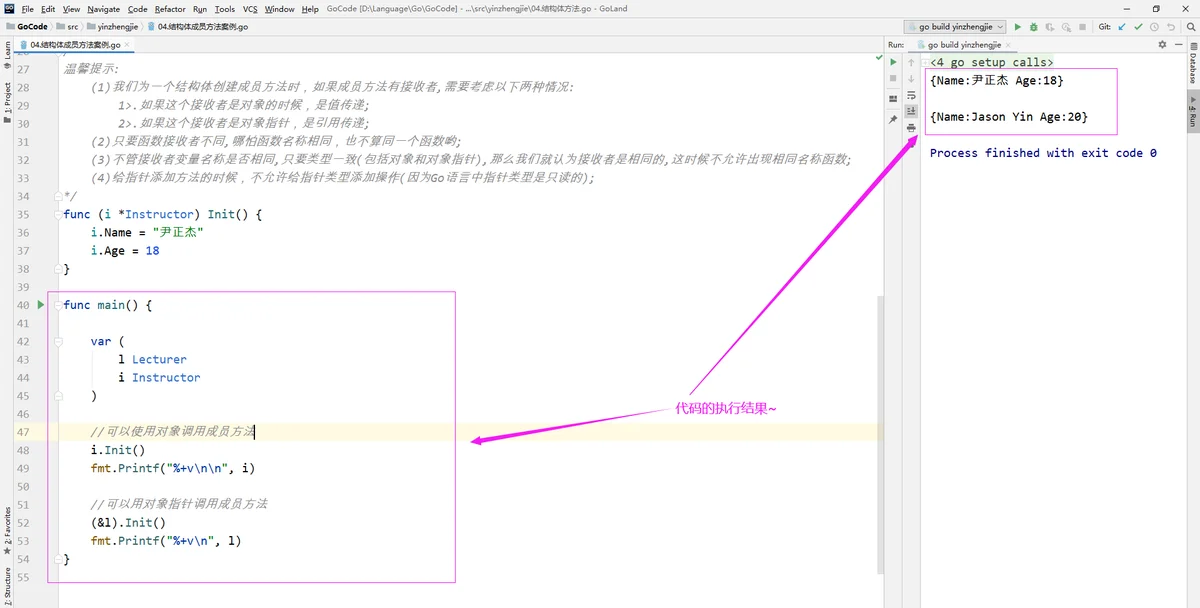Run main function from the gutter arrow
The height and width of the screenshot is (608, 1200).
pyautogui.click(x=41, y=305)
